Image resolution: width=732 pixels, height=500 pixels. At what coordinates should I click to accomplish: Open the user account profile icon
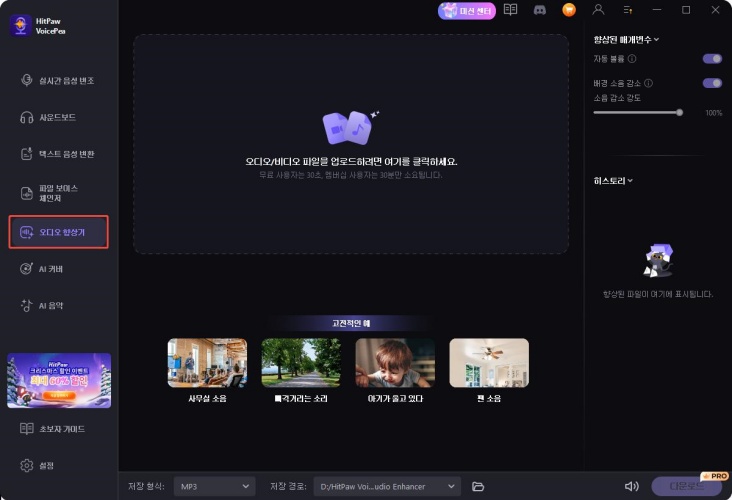pos(598,10)
